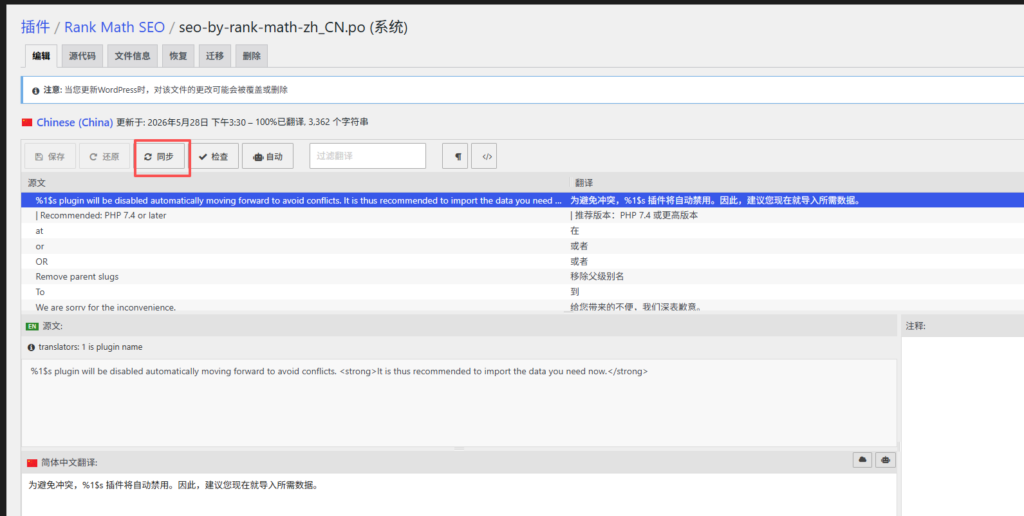
Task: Switch to the 迁移 tab
Action: tap(215, 56)
